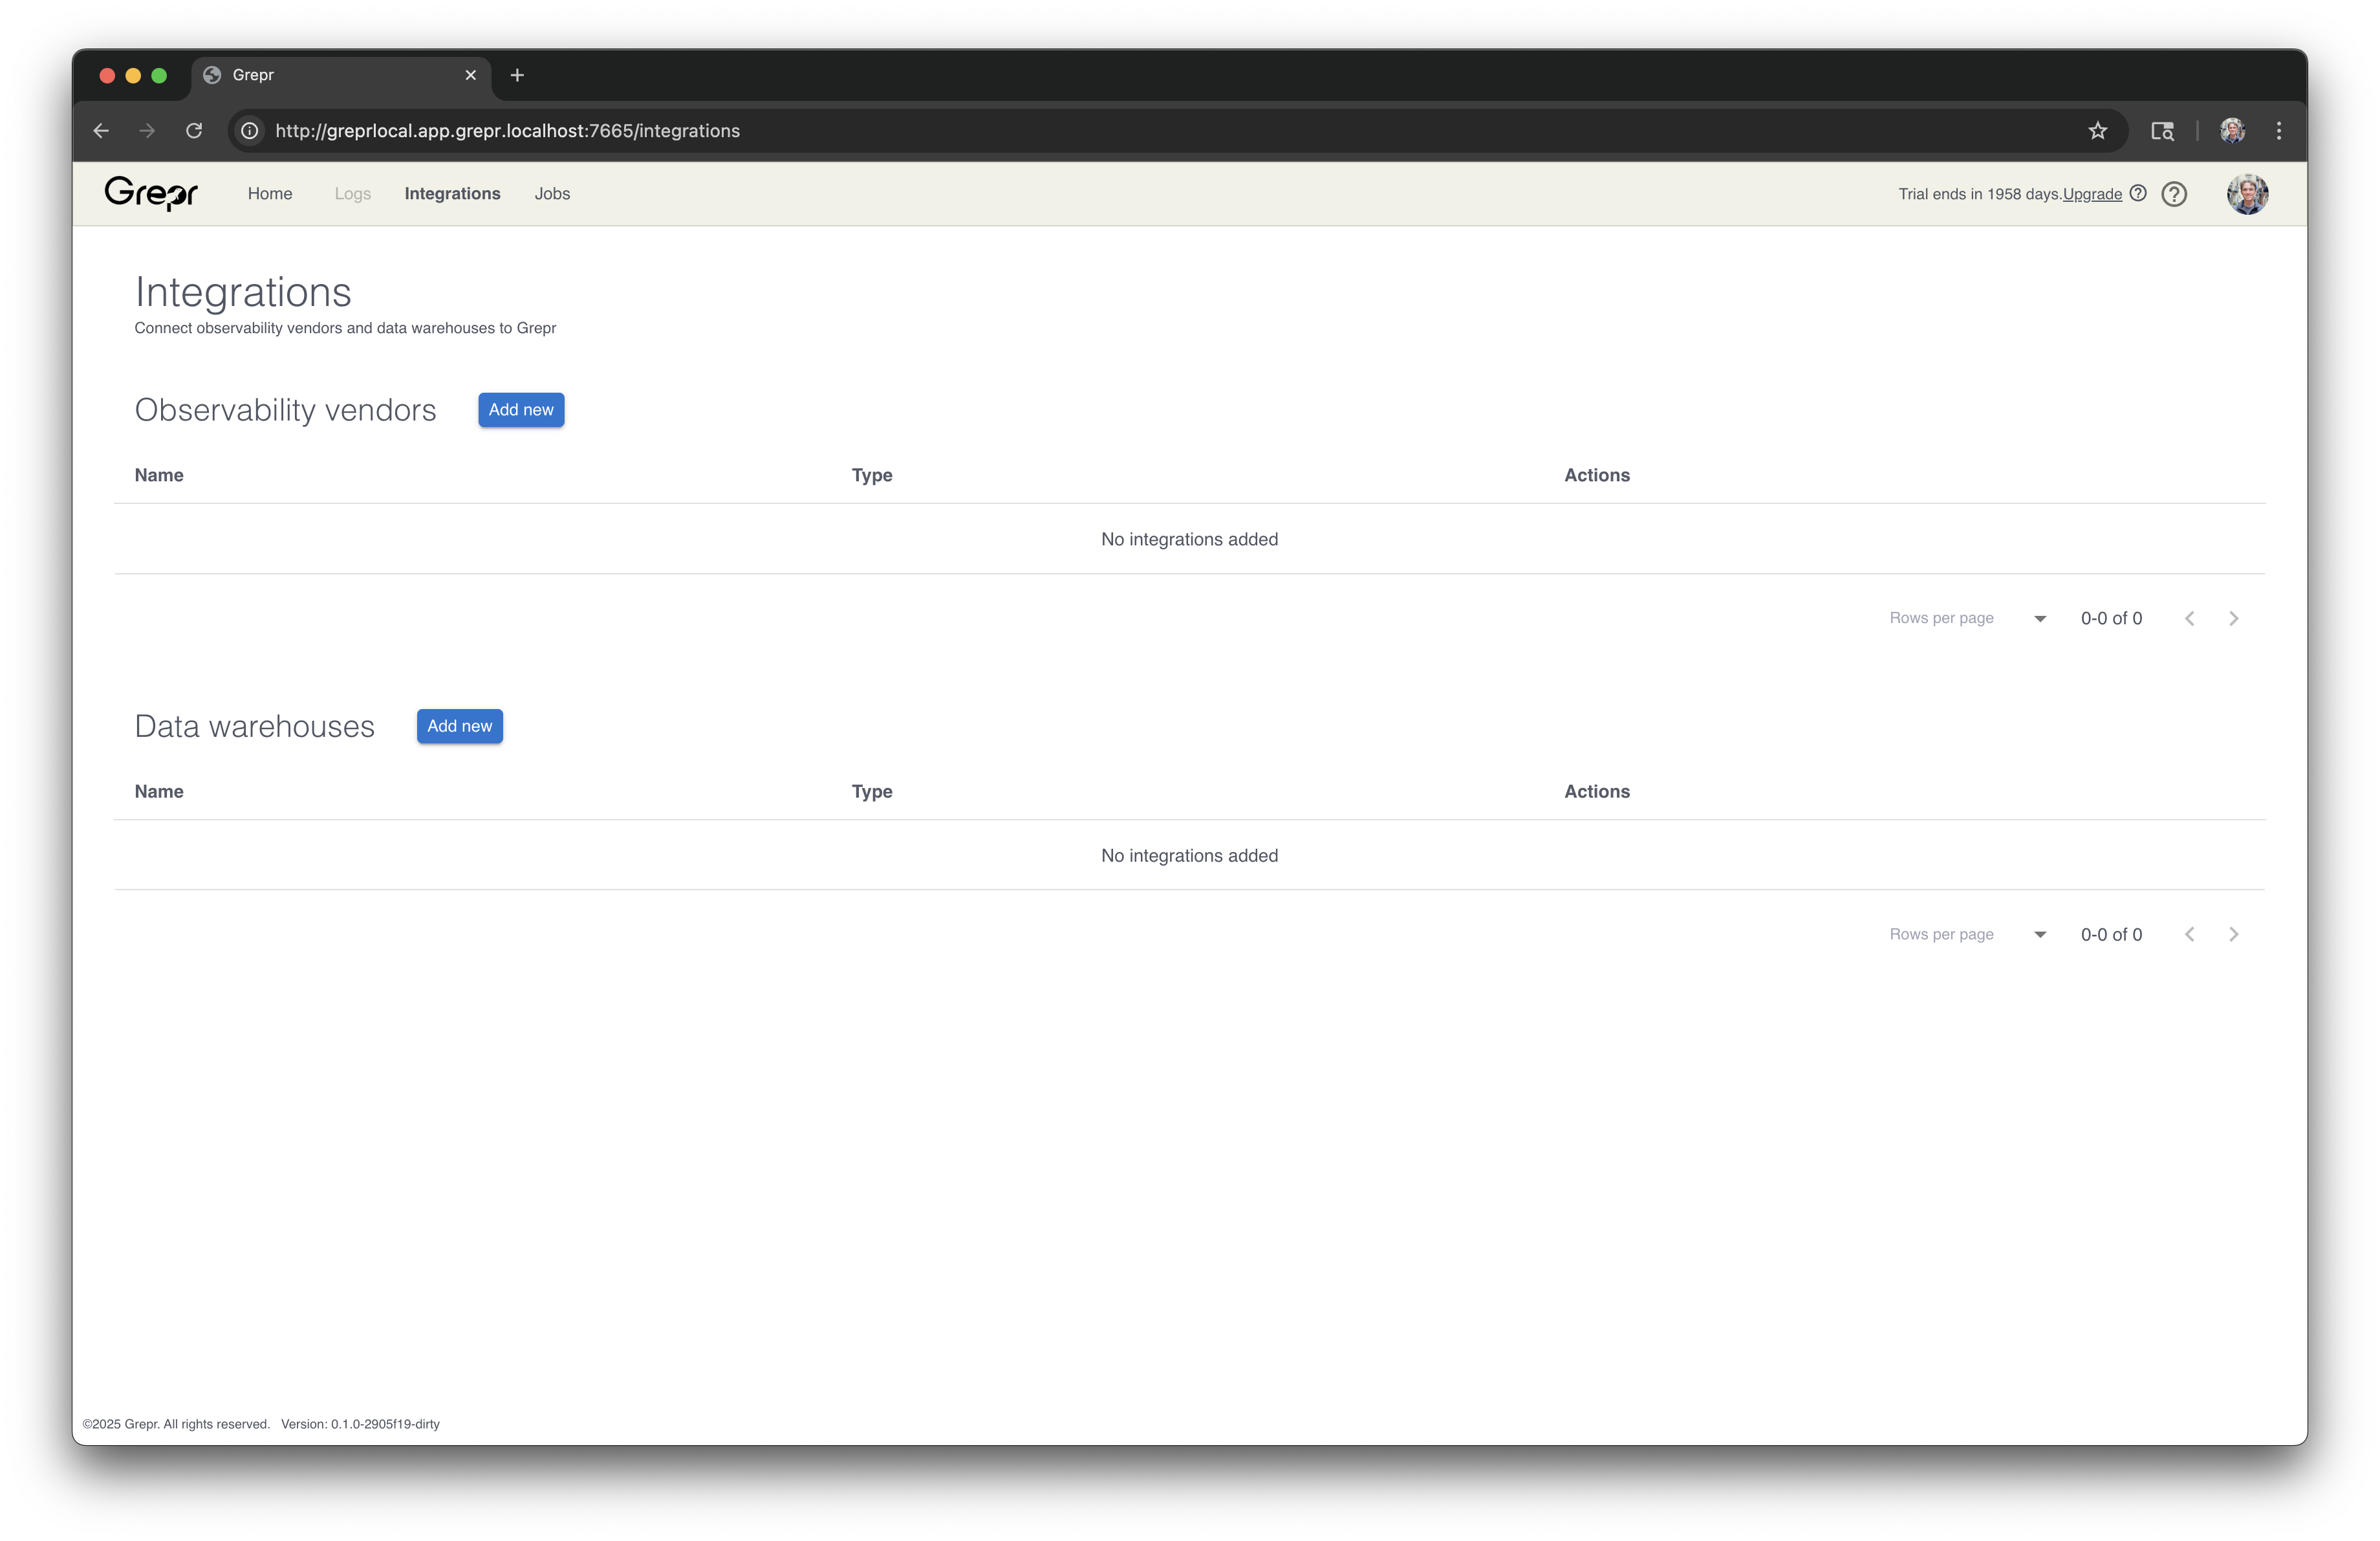Click the 'Observability vendors' section heading

pos(285,410)
